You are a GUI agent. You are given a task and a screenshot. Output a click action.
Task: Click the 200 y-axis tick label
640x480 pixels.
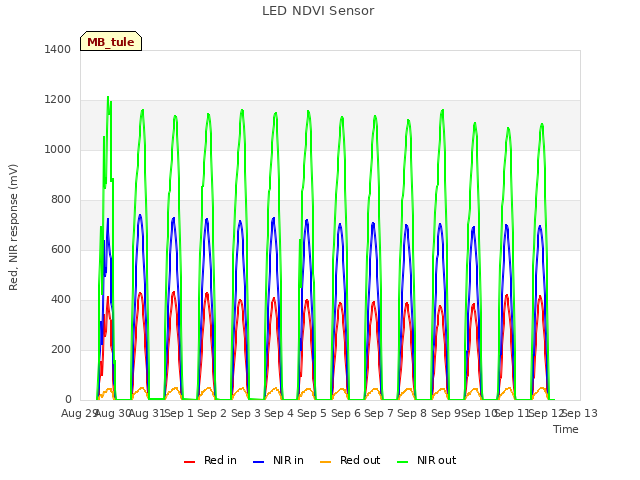tap(61, 349)
